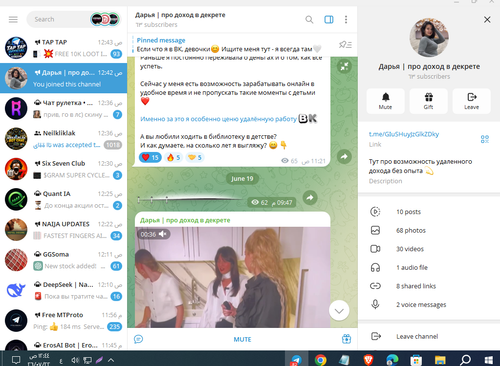Click the pinned message banner text

click(x=229, y=49)
